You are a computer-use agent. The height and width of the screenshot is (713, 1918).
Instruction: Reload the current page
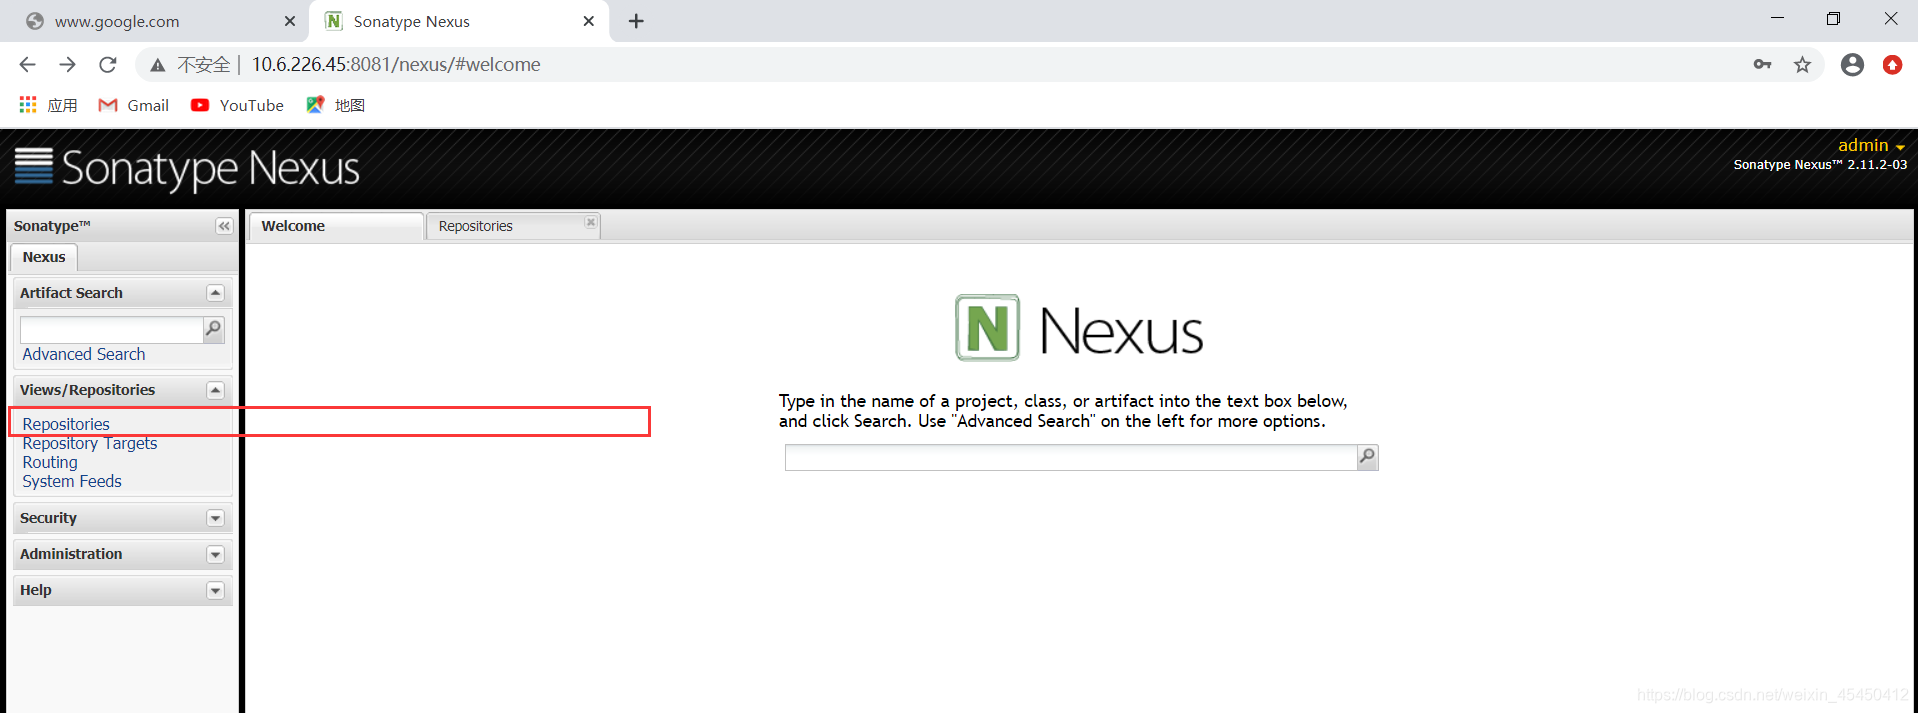(x=108, y=65)
